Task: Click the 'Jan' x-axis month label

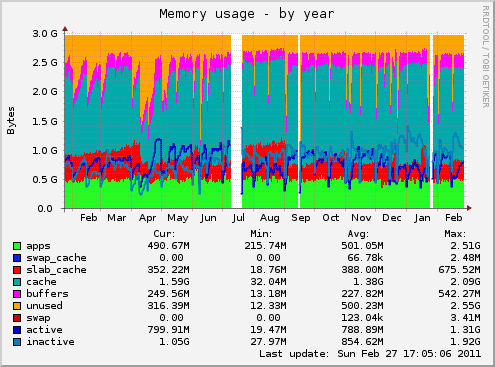Action: point(422,218)
